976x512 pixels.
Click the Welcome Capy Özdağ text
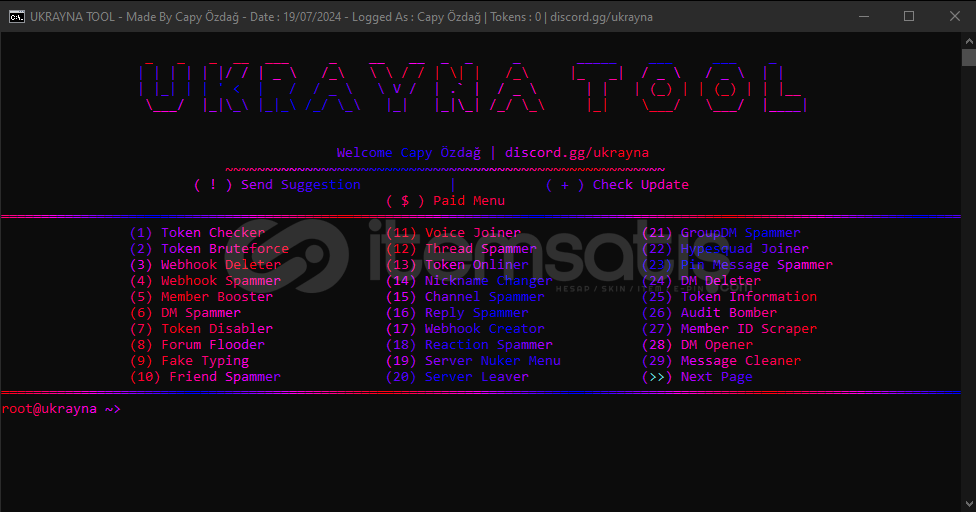click(409, 152)
